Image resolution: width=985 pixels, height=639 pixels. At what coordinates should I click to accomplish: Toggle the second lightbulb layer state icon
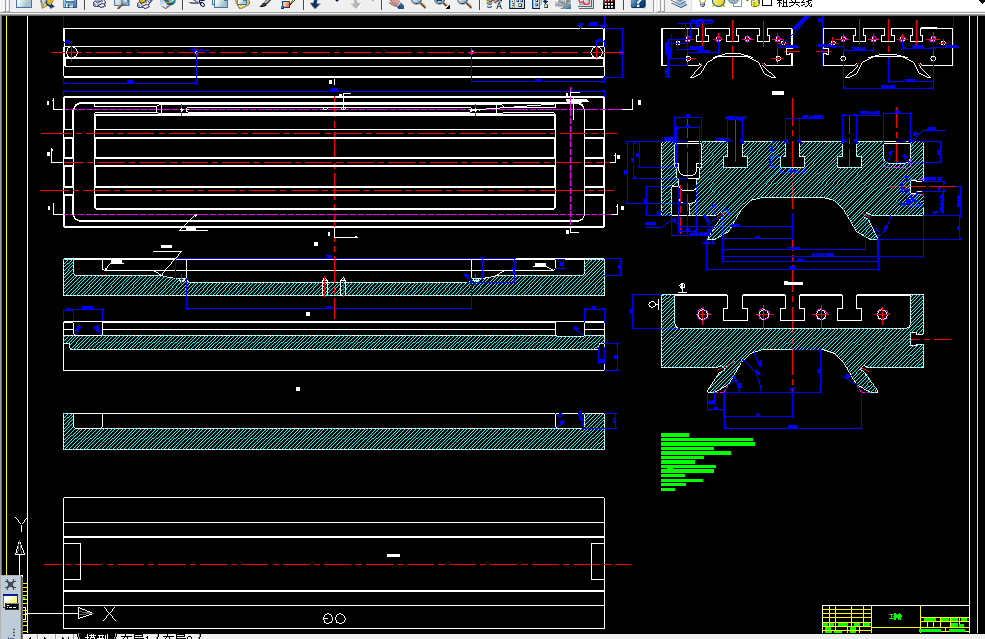718,6
